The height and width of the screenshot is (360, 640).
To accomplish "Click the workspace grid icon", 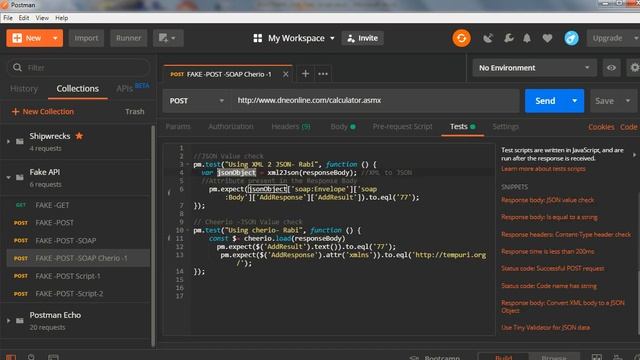I will click(258, 38).
